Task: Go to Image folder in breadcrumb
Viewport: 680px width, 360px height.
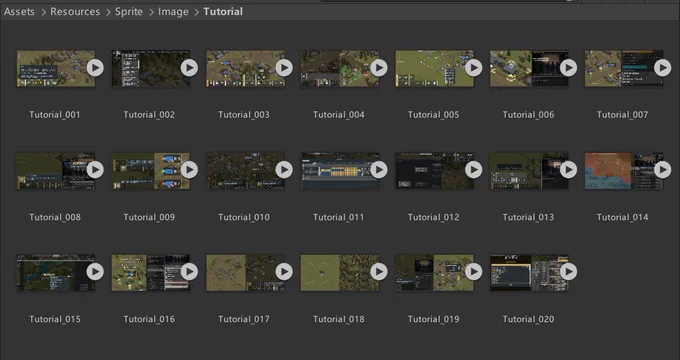Action: (x=173, y=12)
